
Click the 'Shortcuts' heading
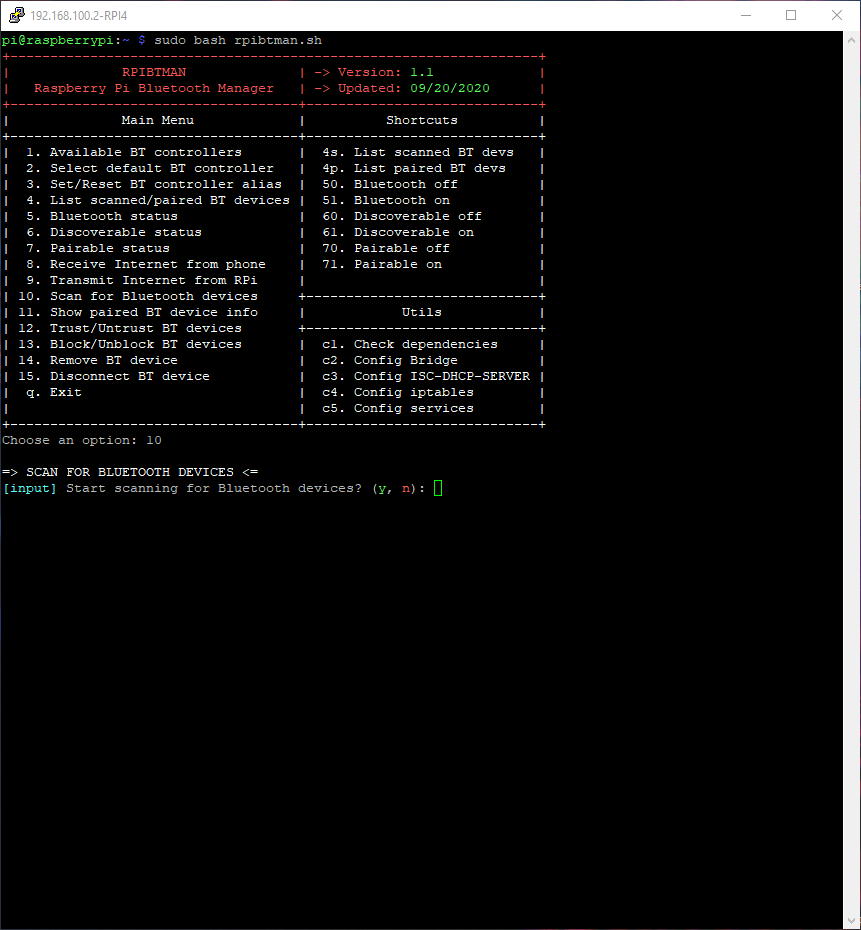(422, 120)
